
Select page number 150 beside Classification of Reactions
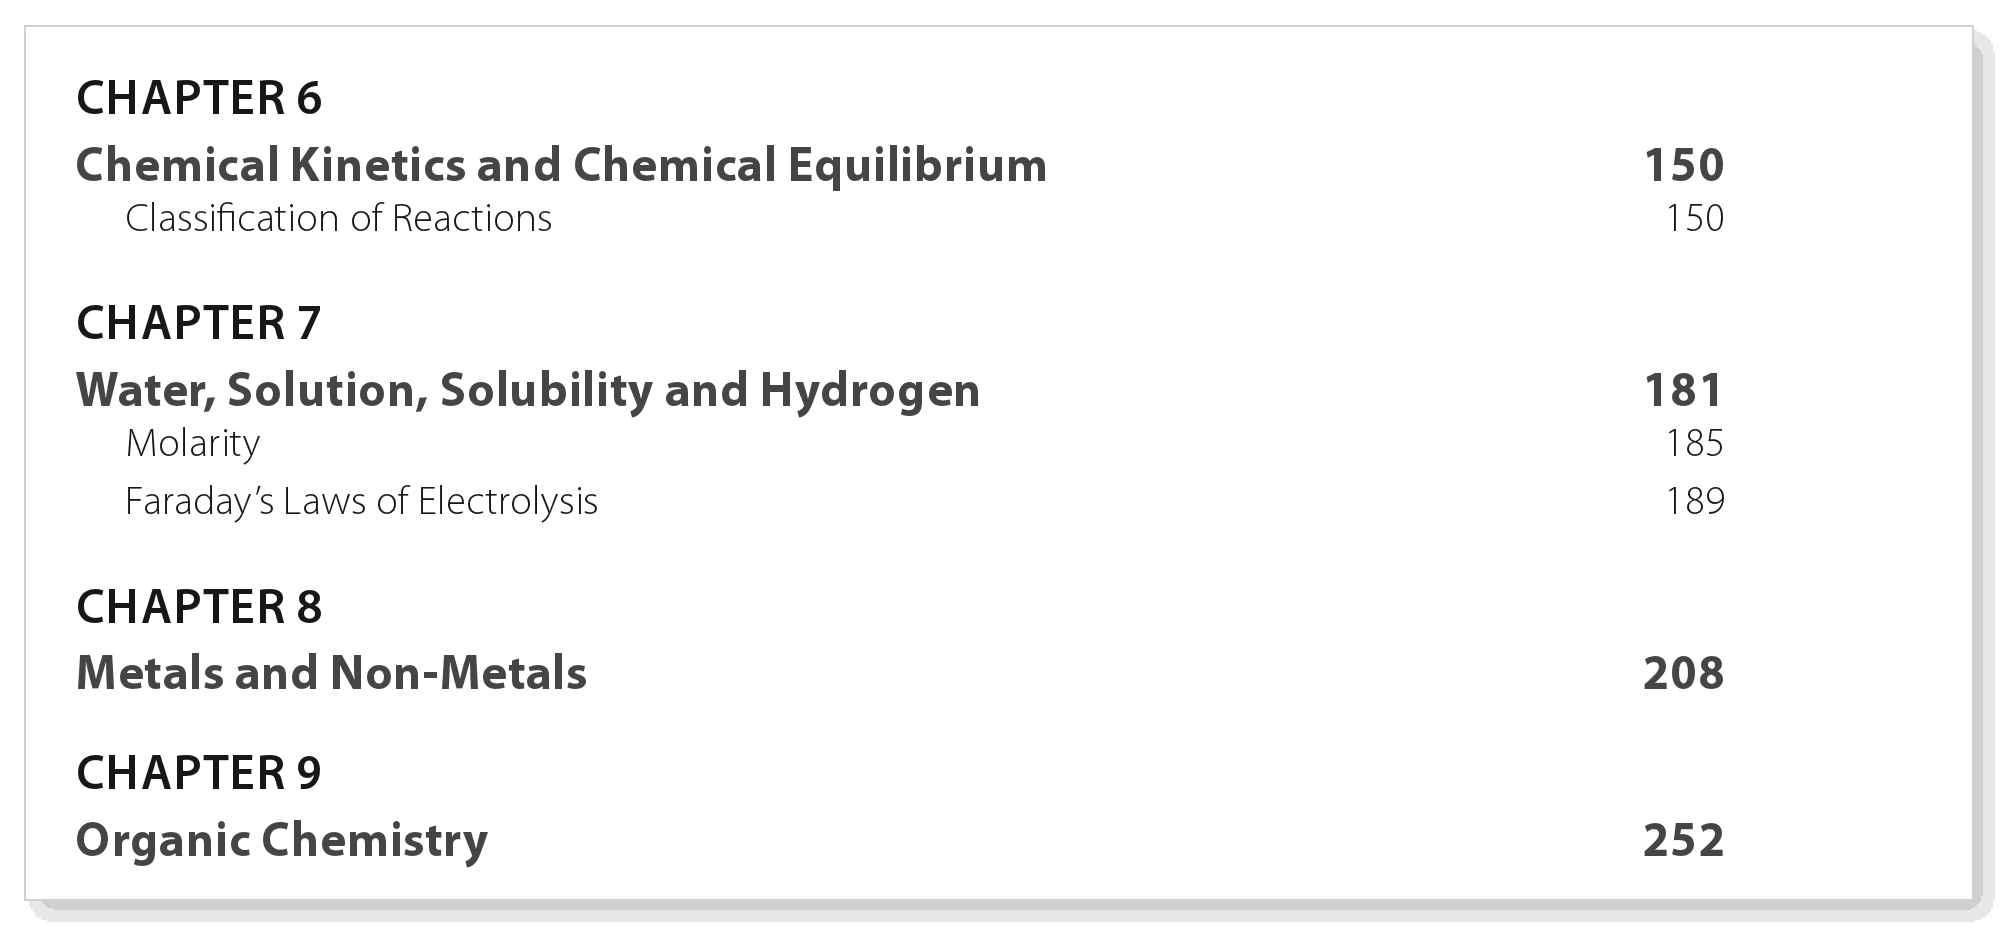[1694, 218]
